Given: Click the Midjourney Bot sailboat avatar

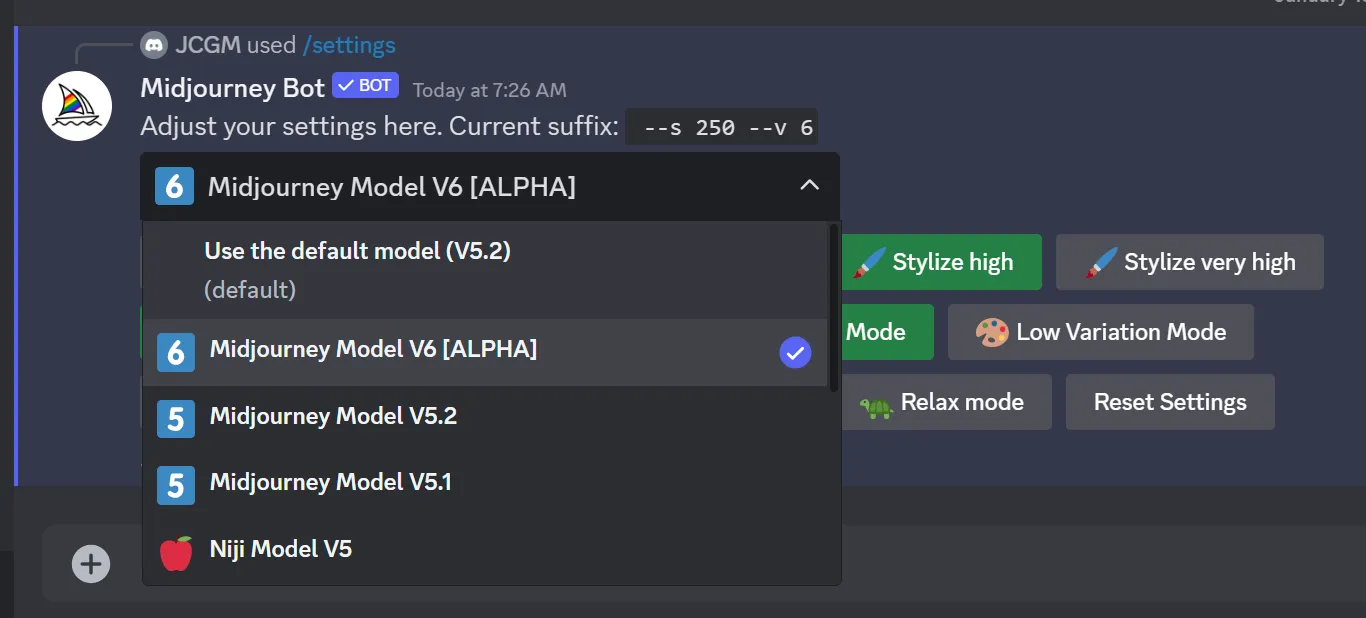Looking at the screenshot, I should 77,106.
